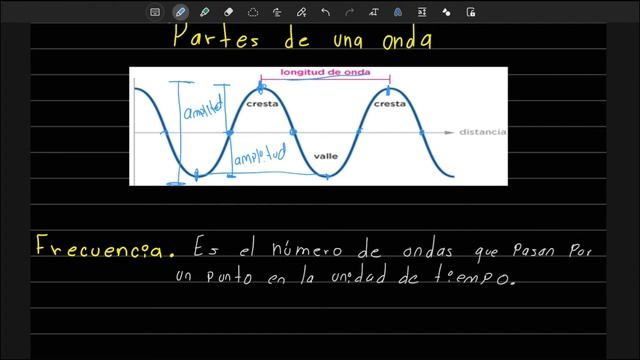Click the 'longitud de onda' label

point(325,72)
